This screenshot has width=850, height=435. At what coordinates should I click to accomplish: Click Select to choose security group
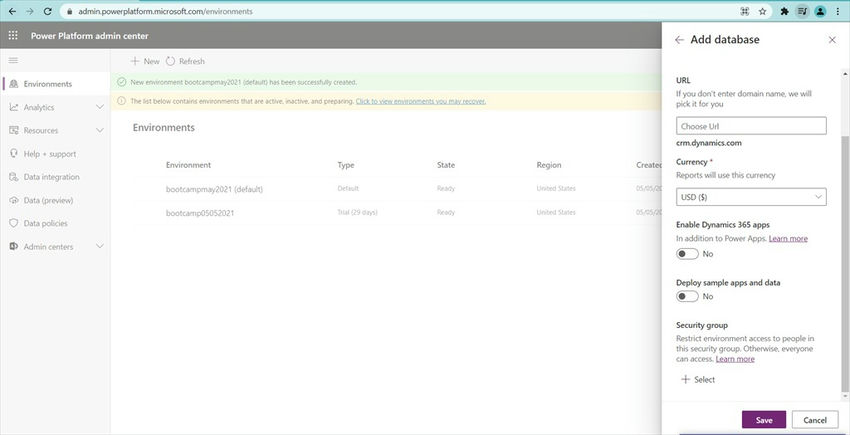[705, 380]
